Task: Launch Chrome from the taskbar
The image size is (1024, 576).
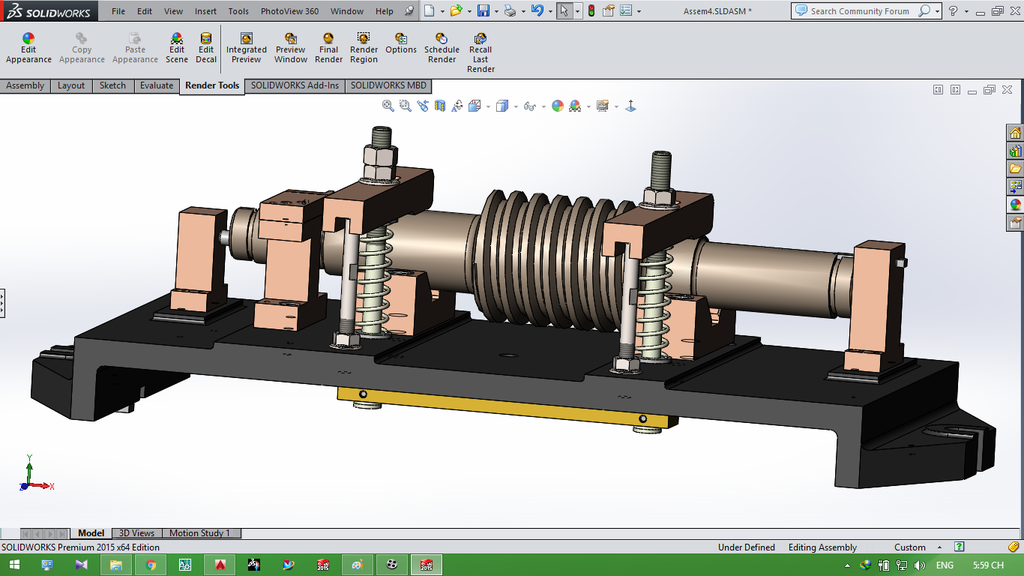Action: pos(151,565)
